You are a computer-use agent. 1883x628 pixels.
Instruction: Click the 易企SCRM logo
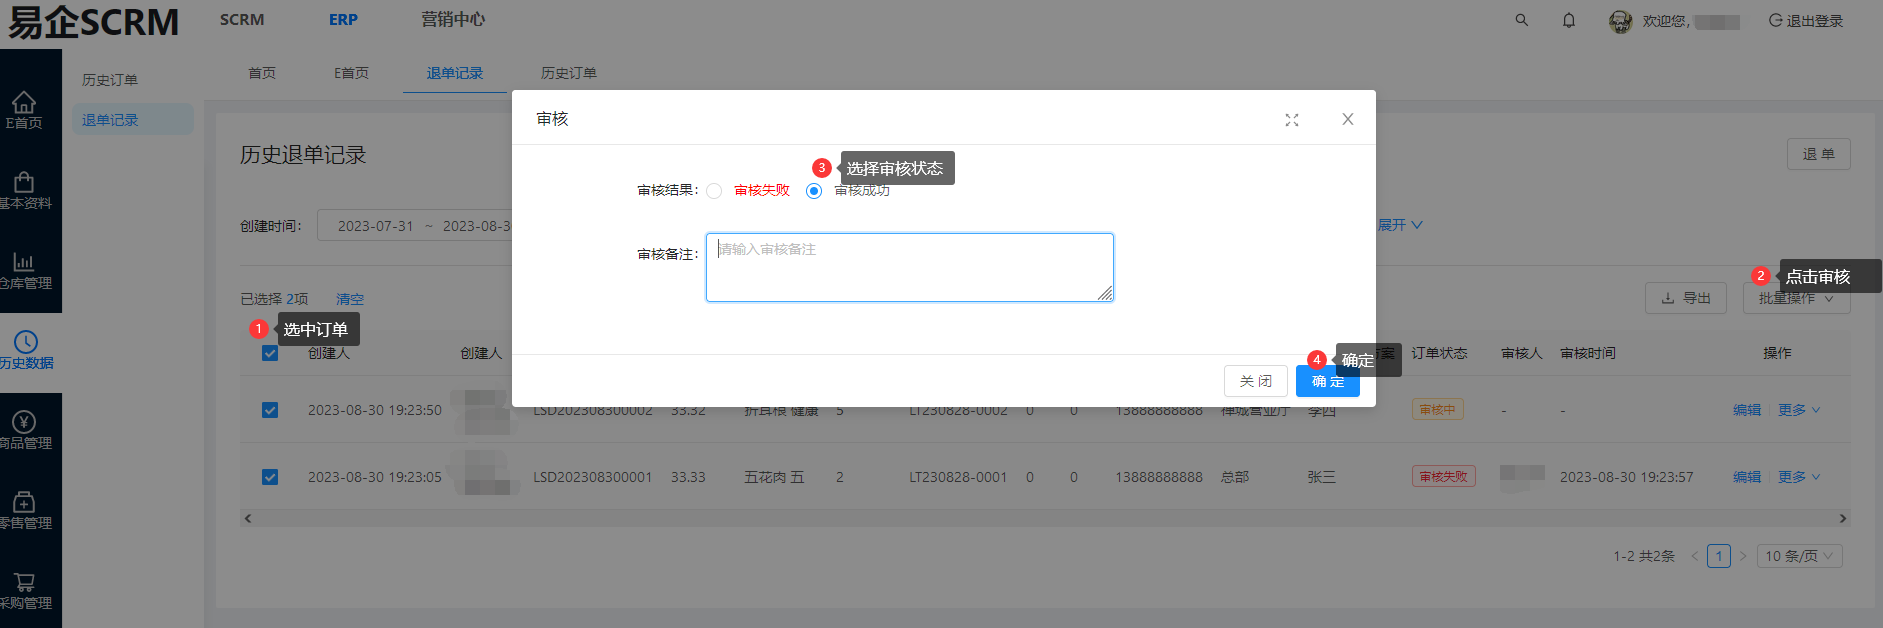[94, 22]
